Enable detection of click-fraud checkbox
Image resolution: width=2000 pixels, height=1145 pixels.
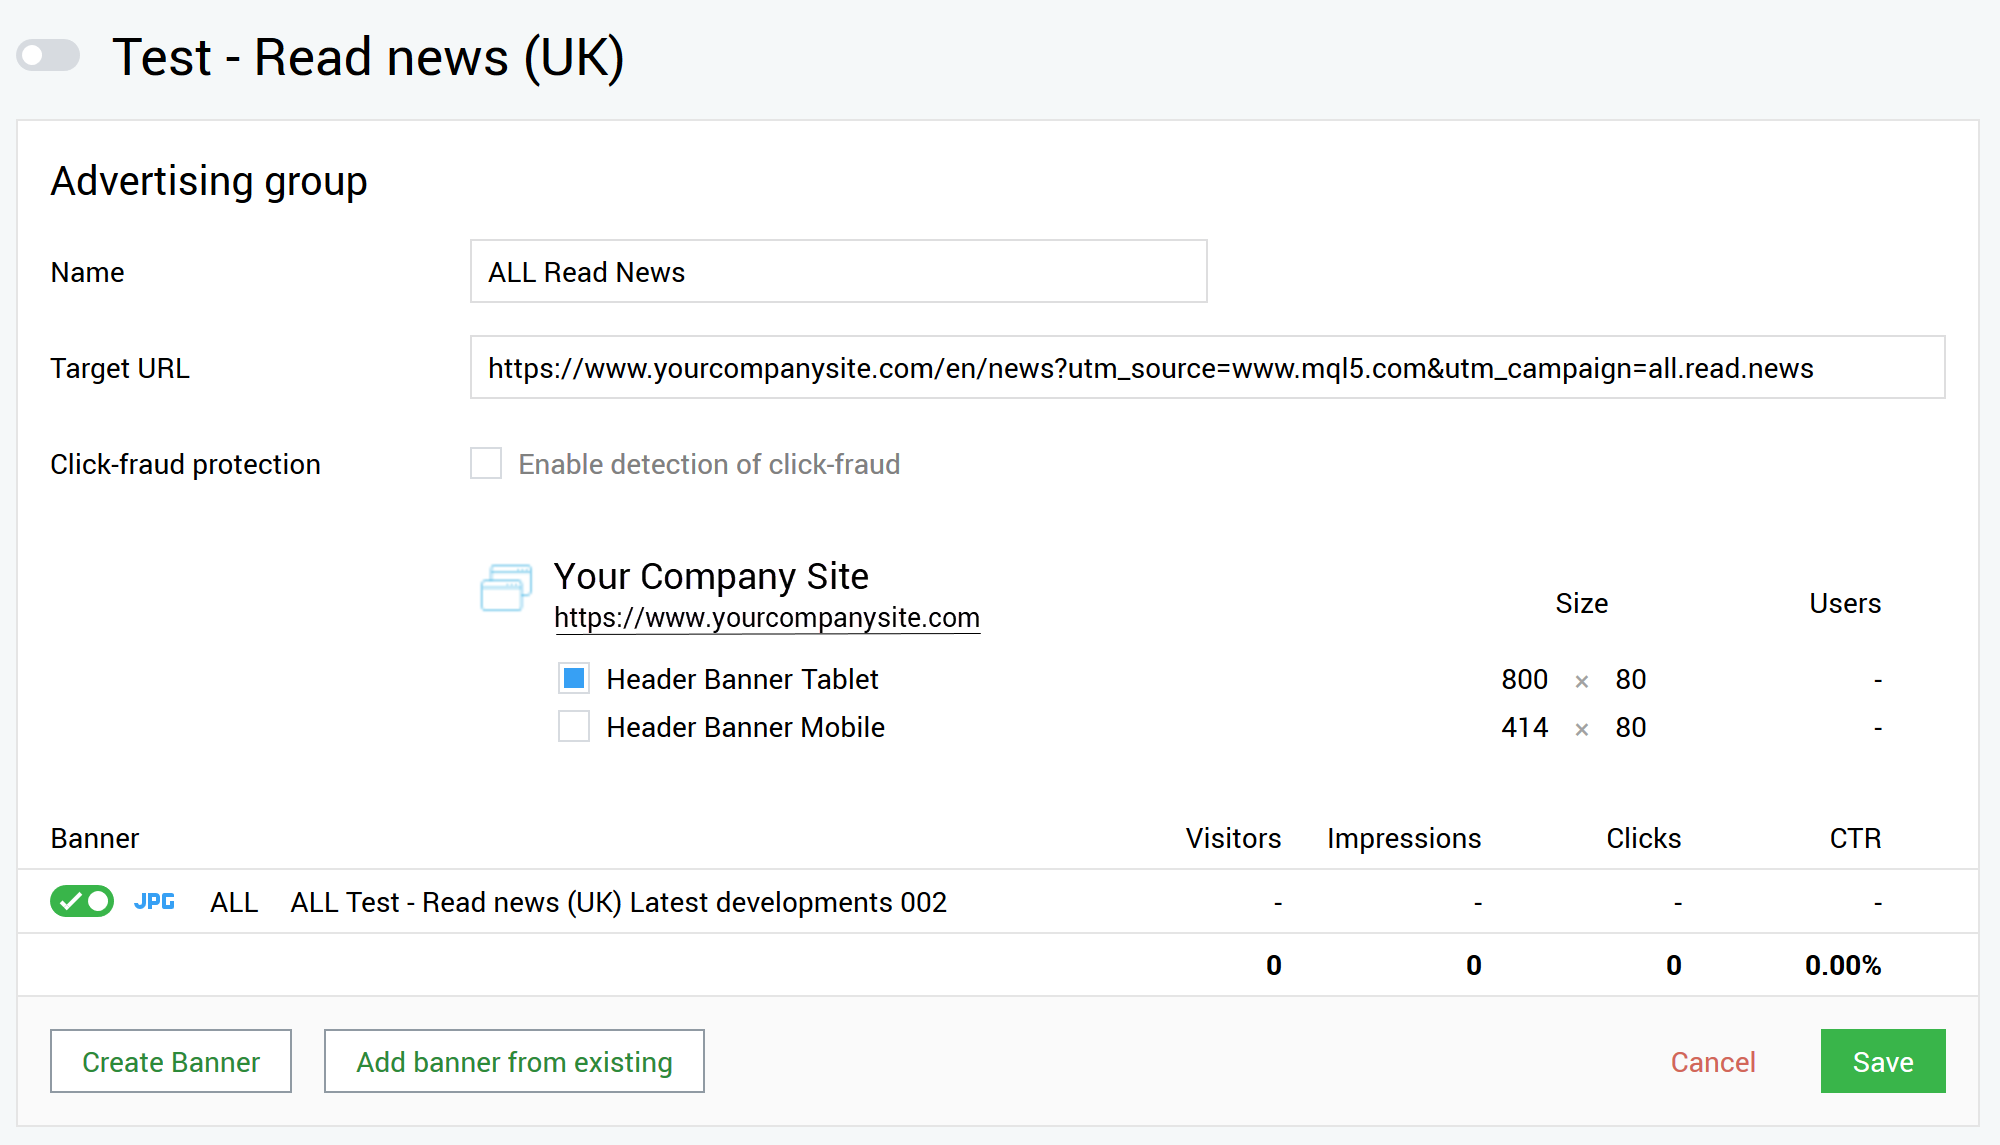tap(486, 464)
